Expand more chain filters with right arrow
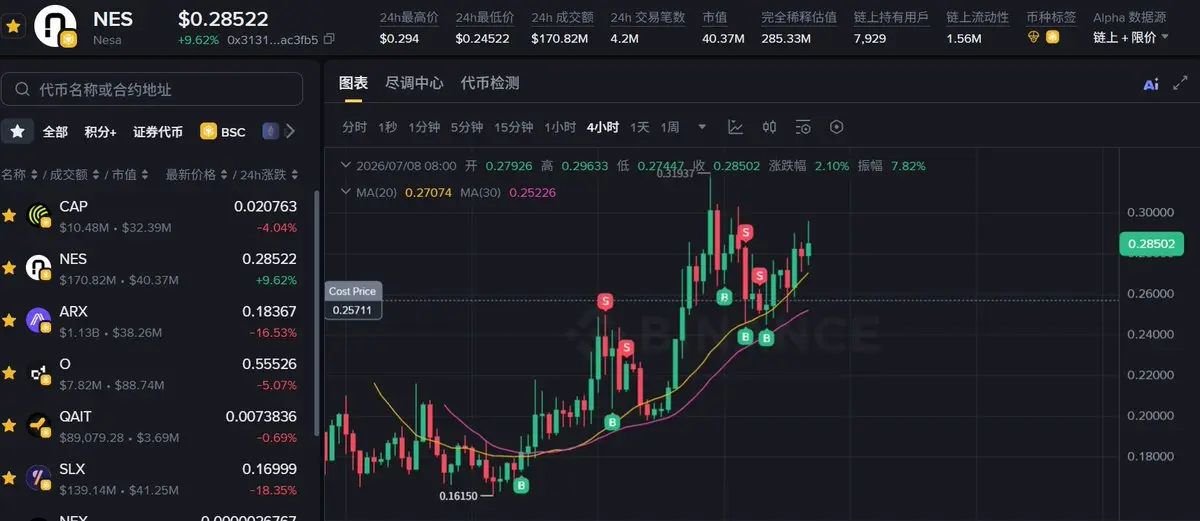This screenshot has height=521, width=1200. tap(291, 131)
